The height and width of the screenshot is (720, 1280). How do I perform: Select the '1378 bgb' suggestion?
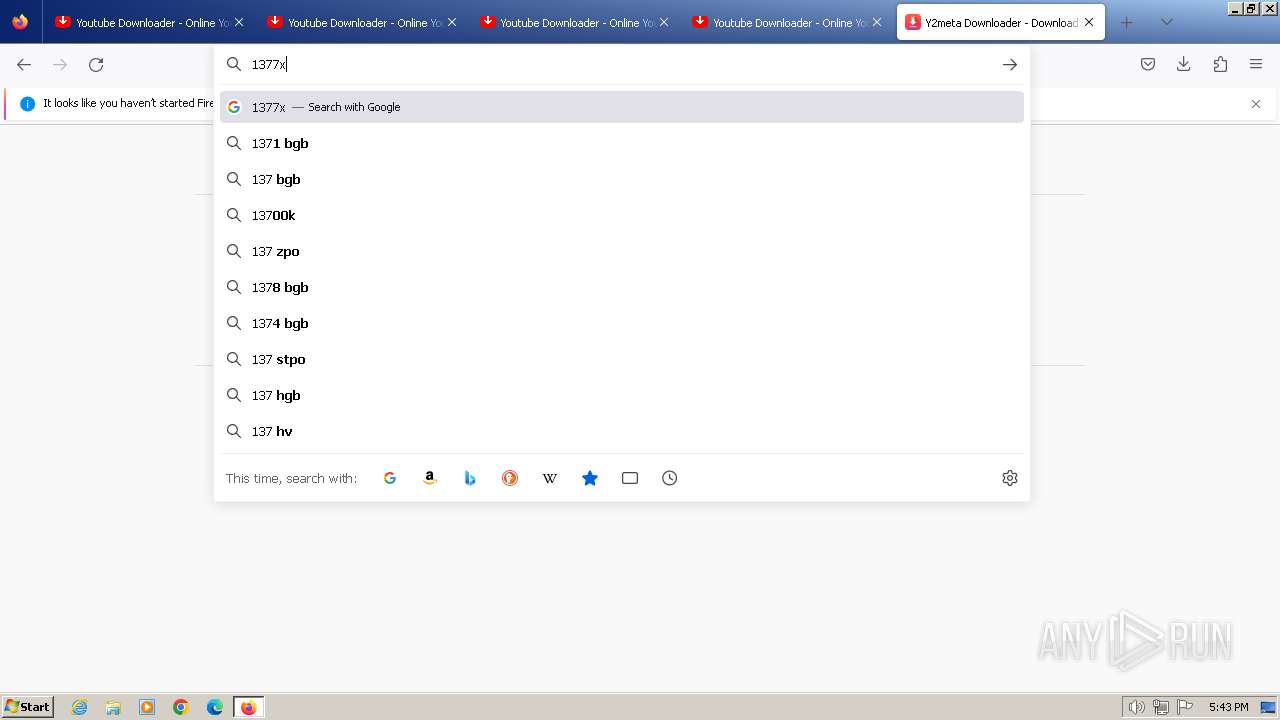pyautogui.click(x=622, y=287)
